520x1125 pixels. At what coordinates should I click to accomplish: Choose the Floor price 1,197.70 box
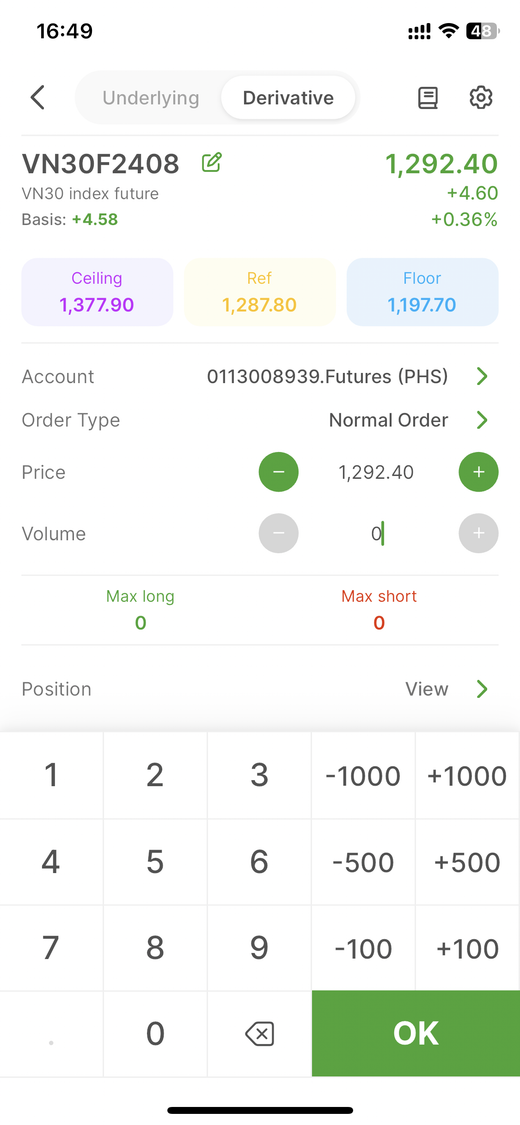pos(422,292)
